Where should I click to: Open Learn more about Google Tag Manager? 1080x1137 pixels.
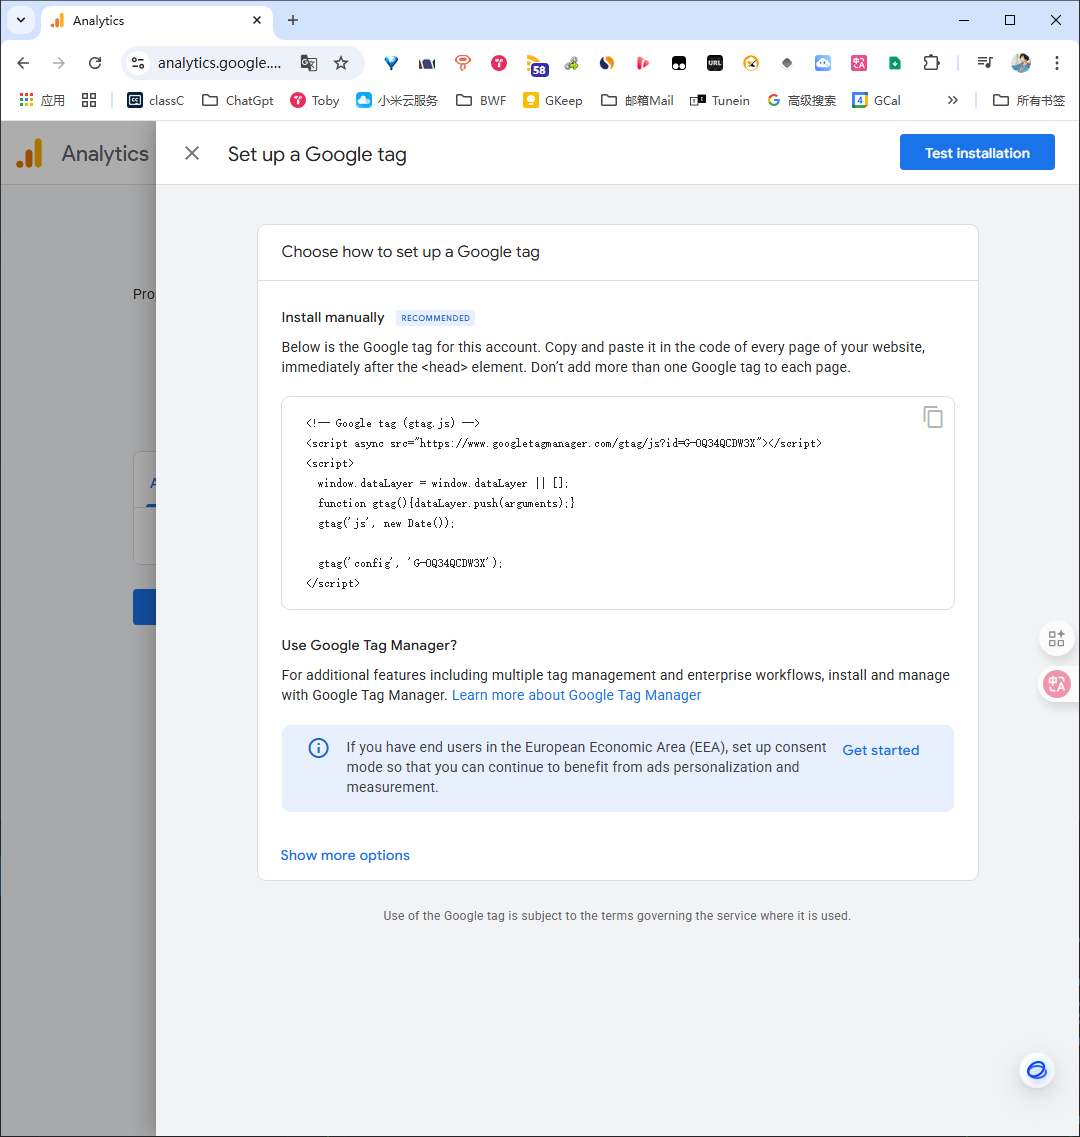click(577, 695)
